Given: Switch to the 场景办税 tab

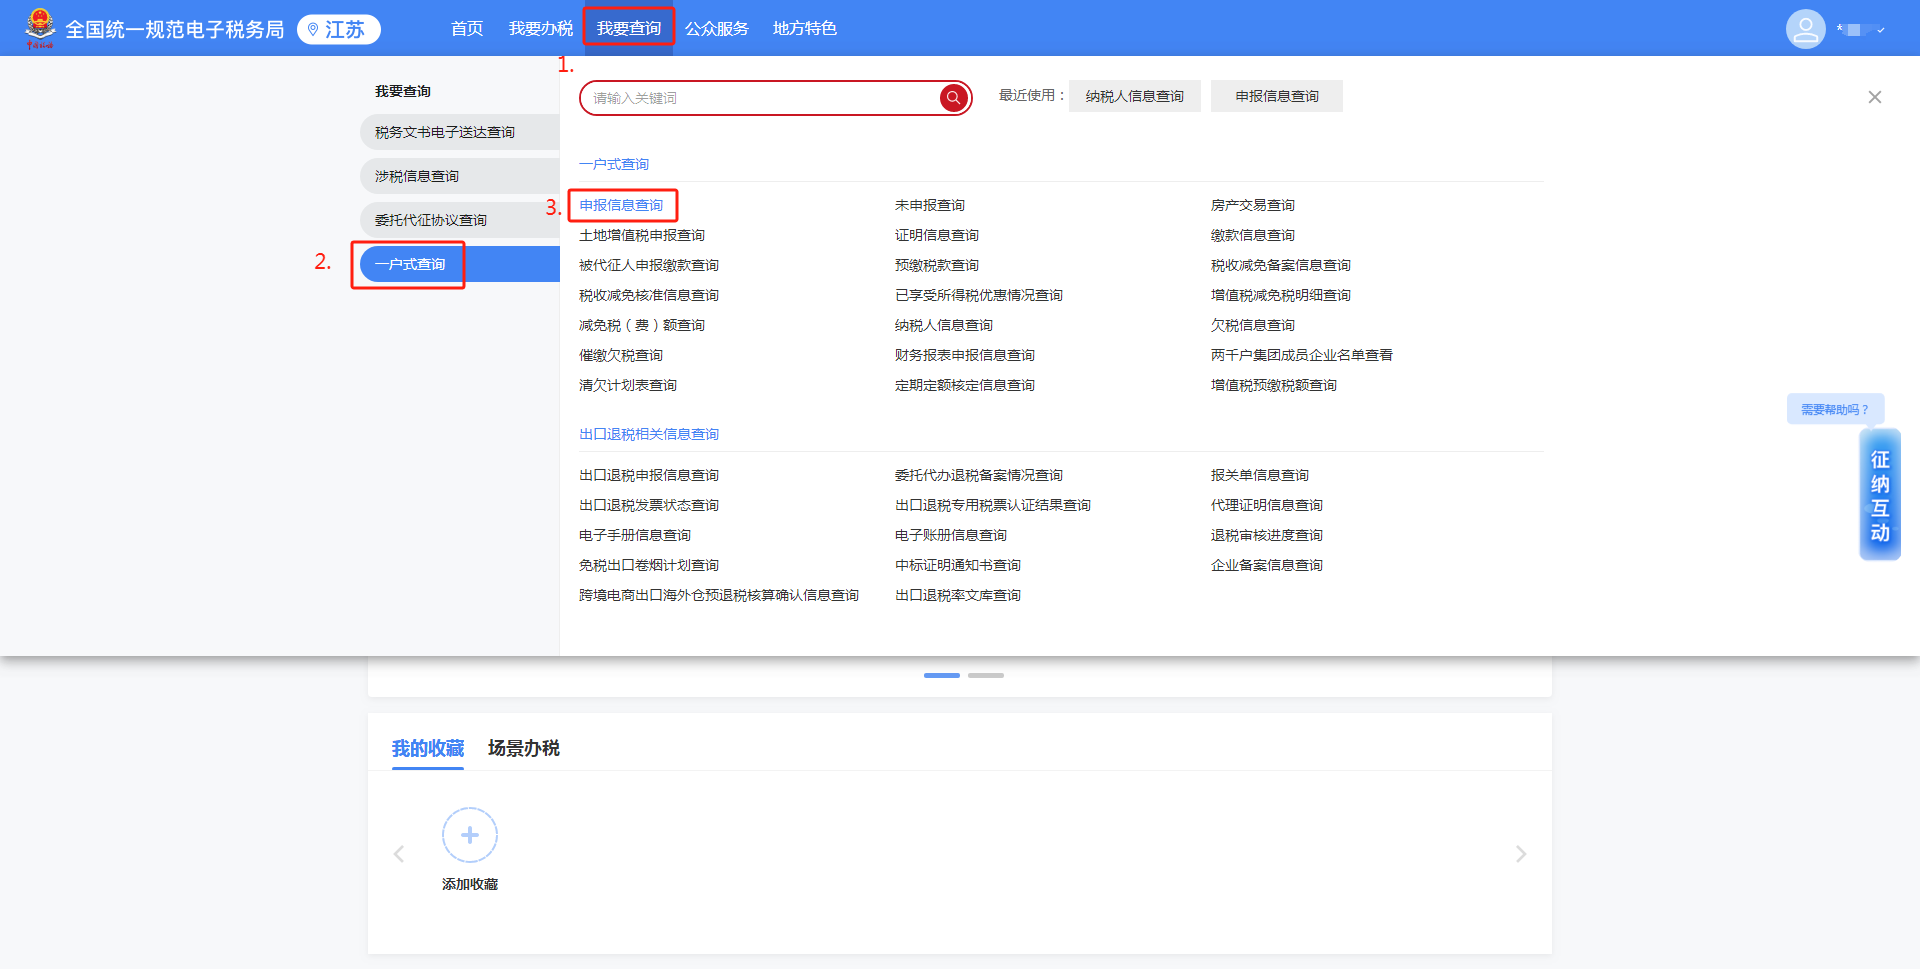Looking at the screenshot, I should (x=523, y=748).
